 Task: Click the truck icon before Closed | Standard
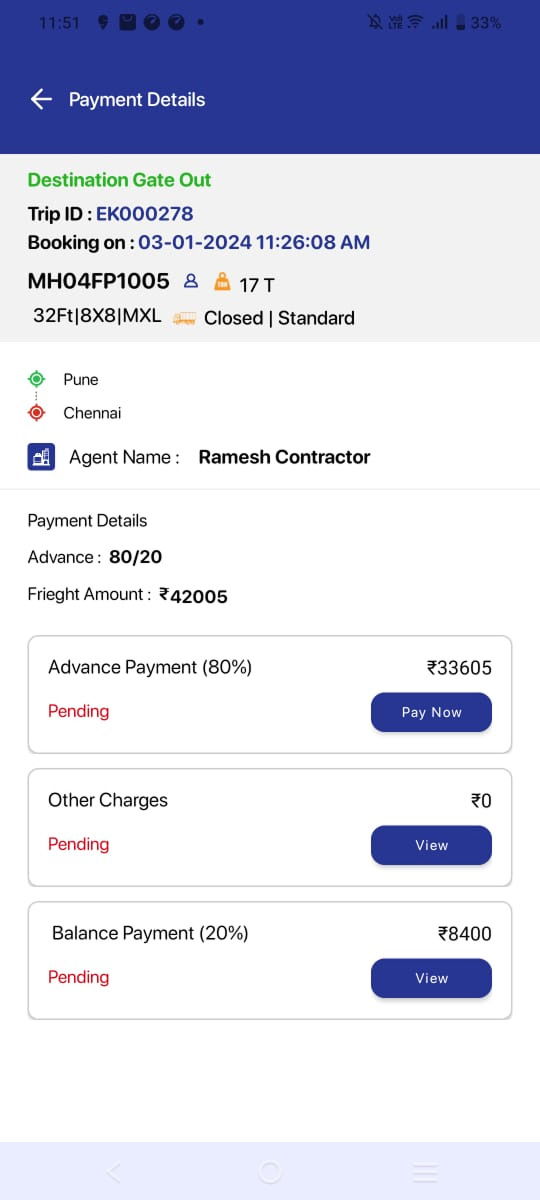[x=183, y=318]
